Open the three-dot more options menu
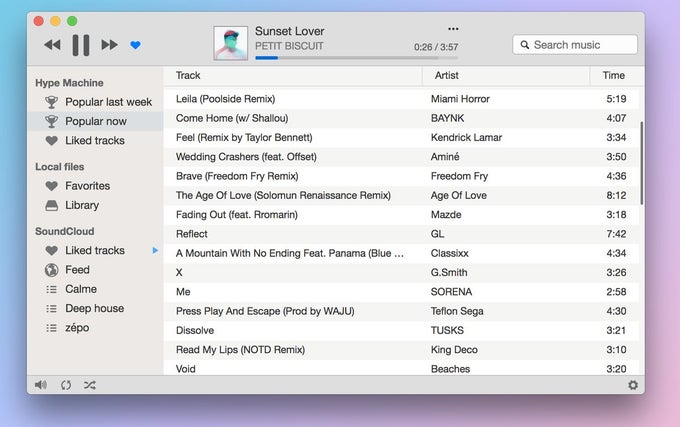This screenshot has height=427, width=680. coord(453,29)
